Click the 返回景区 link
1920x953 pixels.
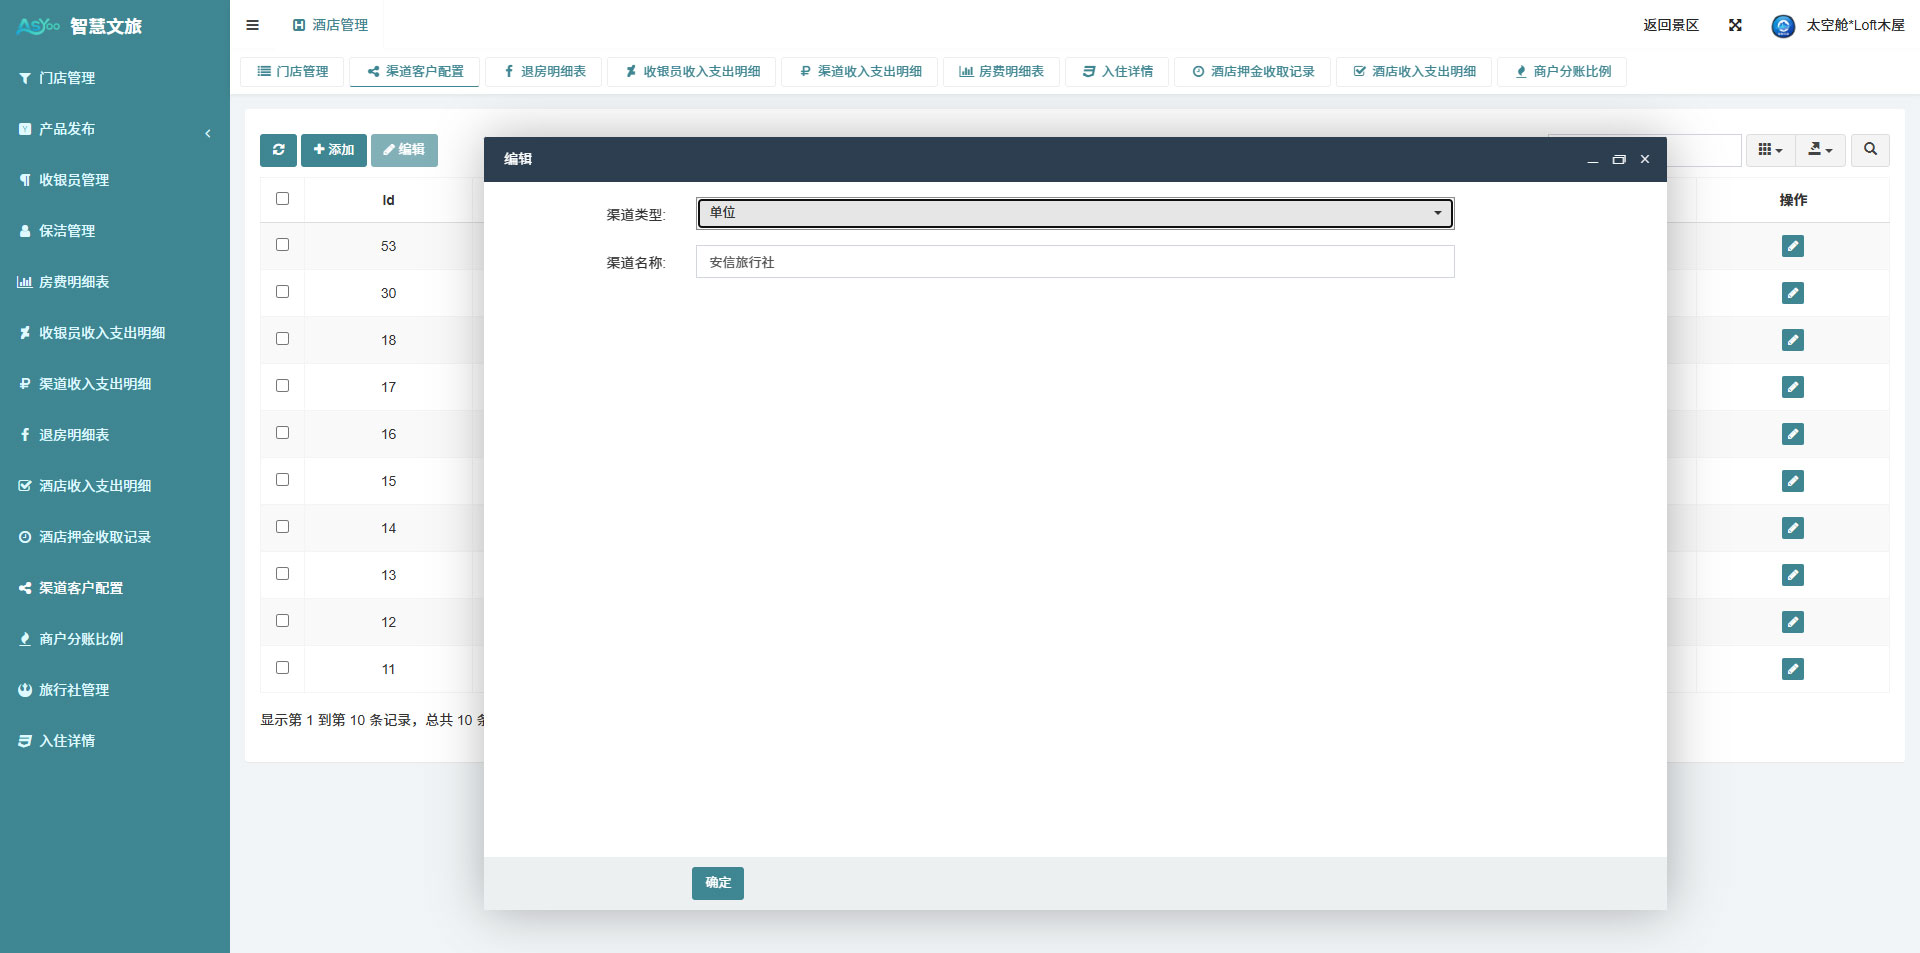point(1671,25)
